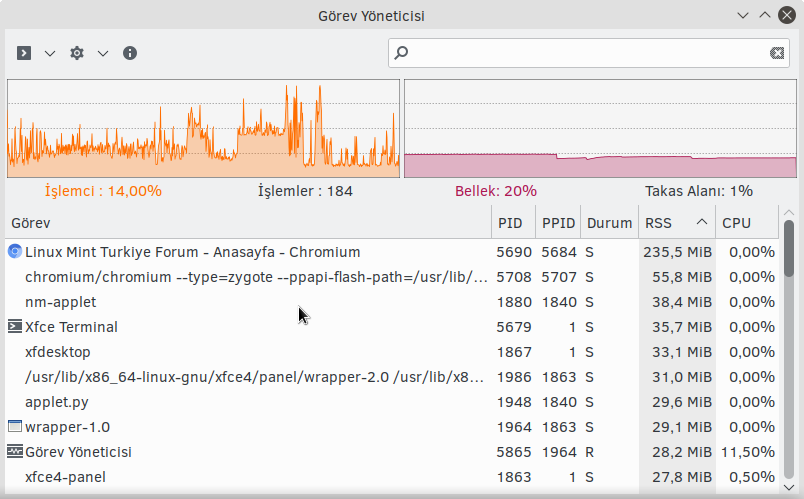The image size is (804, 499).
Task: Sort by the Görev column header
Action: pyautogui.click(x=248, y=223)
